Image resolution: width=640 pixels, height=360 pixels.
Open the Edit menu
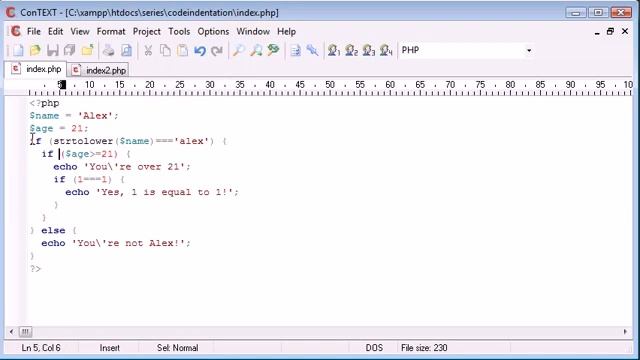pyautogui.click(x=55, y=31)
